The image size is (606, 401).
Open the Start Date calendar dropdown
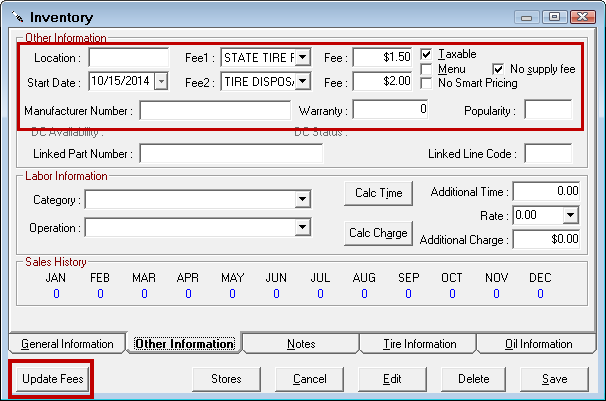[162, 81]
